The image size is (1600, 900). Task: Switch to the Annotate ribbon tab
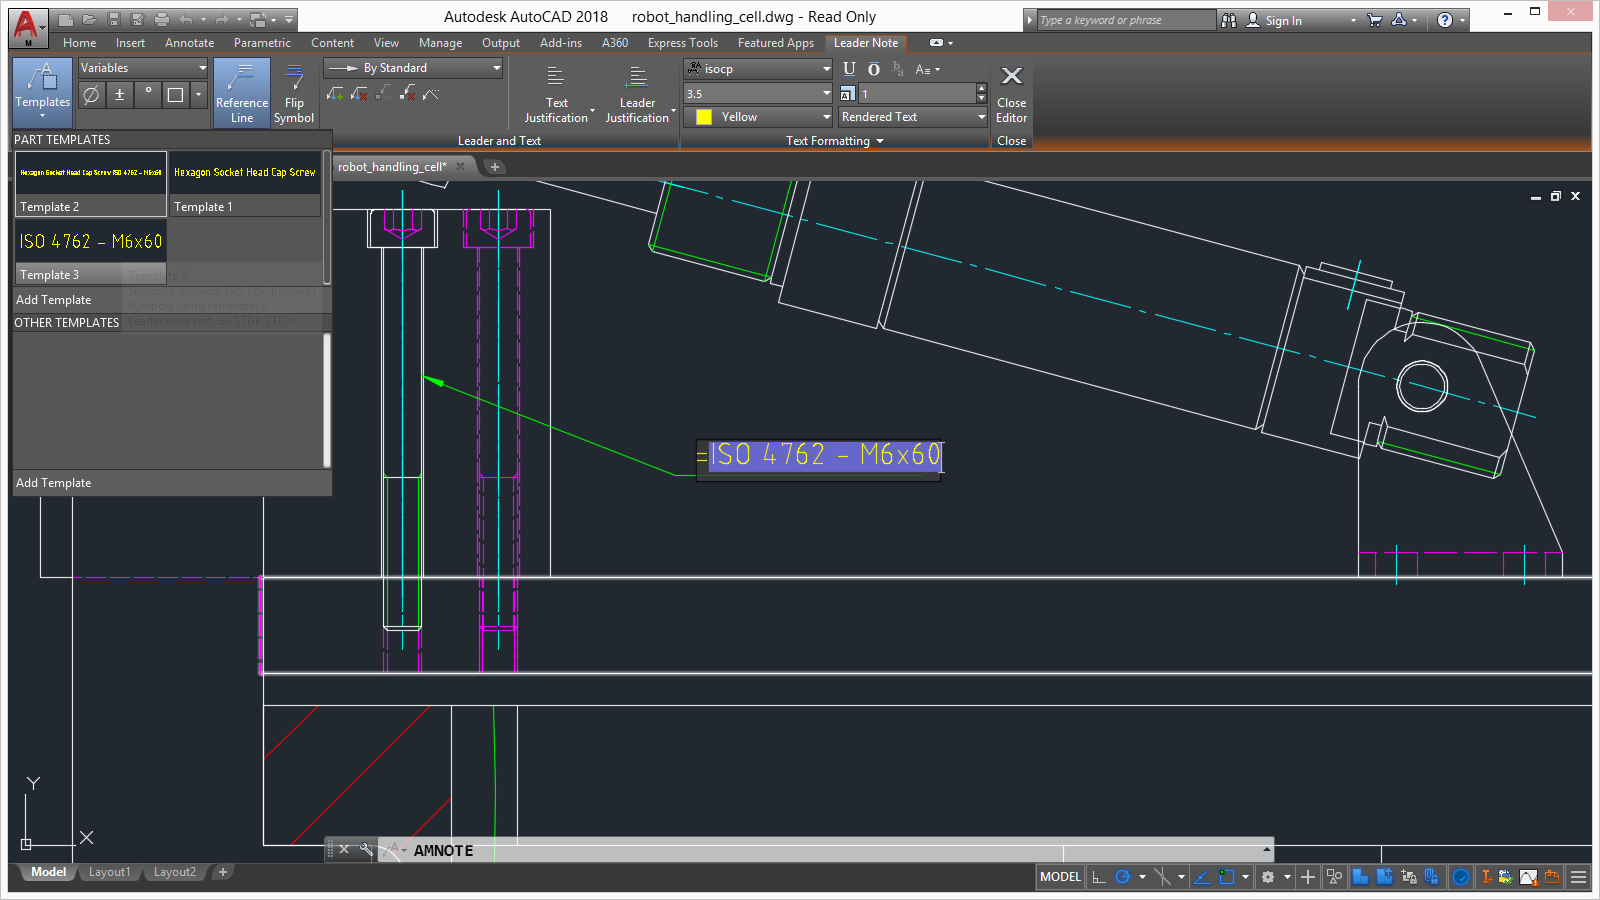click(x=189, y=43)
